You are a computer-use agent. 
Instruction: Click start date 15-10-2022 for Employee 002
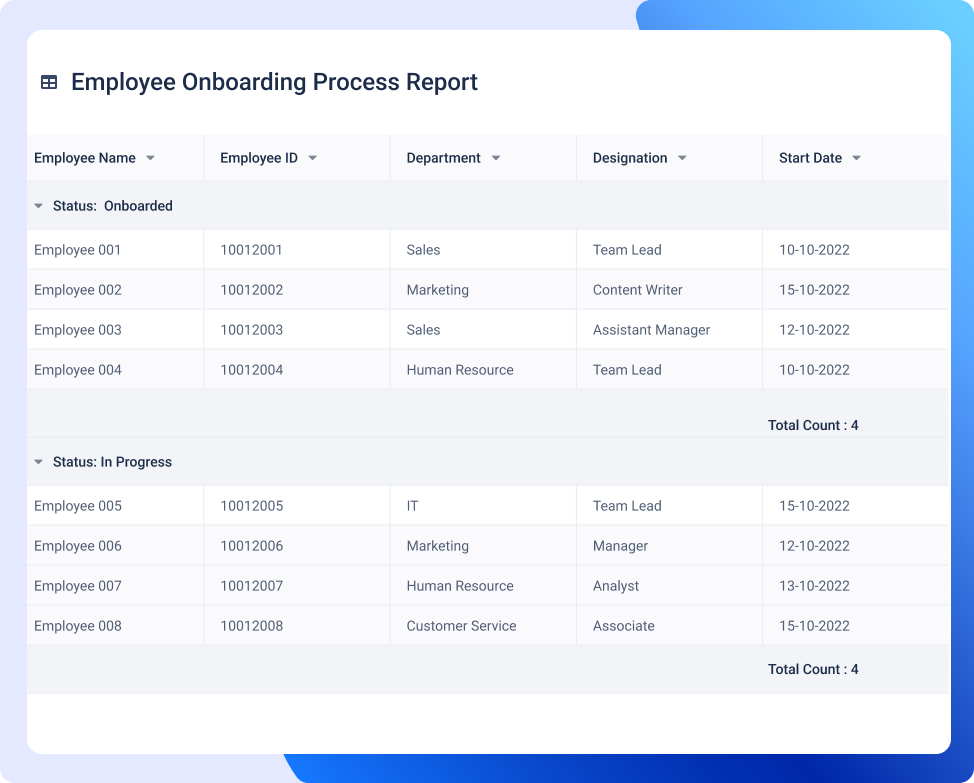point(814,290)
